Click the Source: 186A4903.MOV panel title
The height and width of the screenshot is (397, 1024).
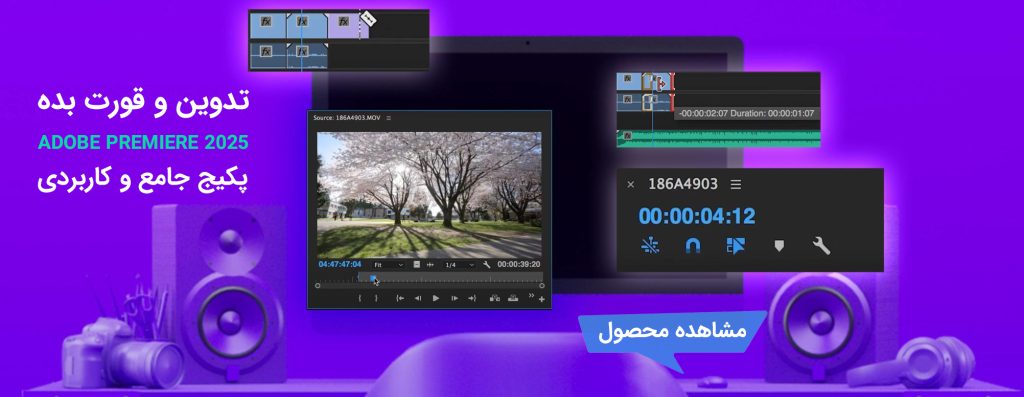click(x=347, y=118)
